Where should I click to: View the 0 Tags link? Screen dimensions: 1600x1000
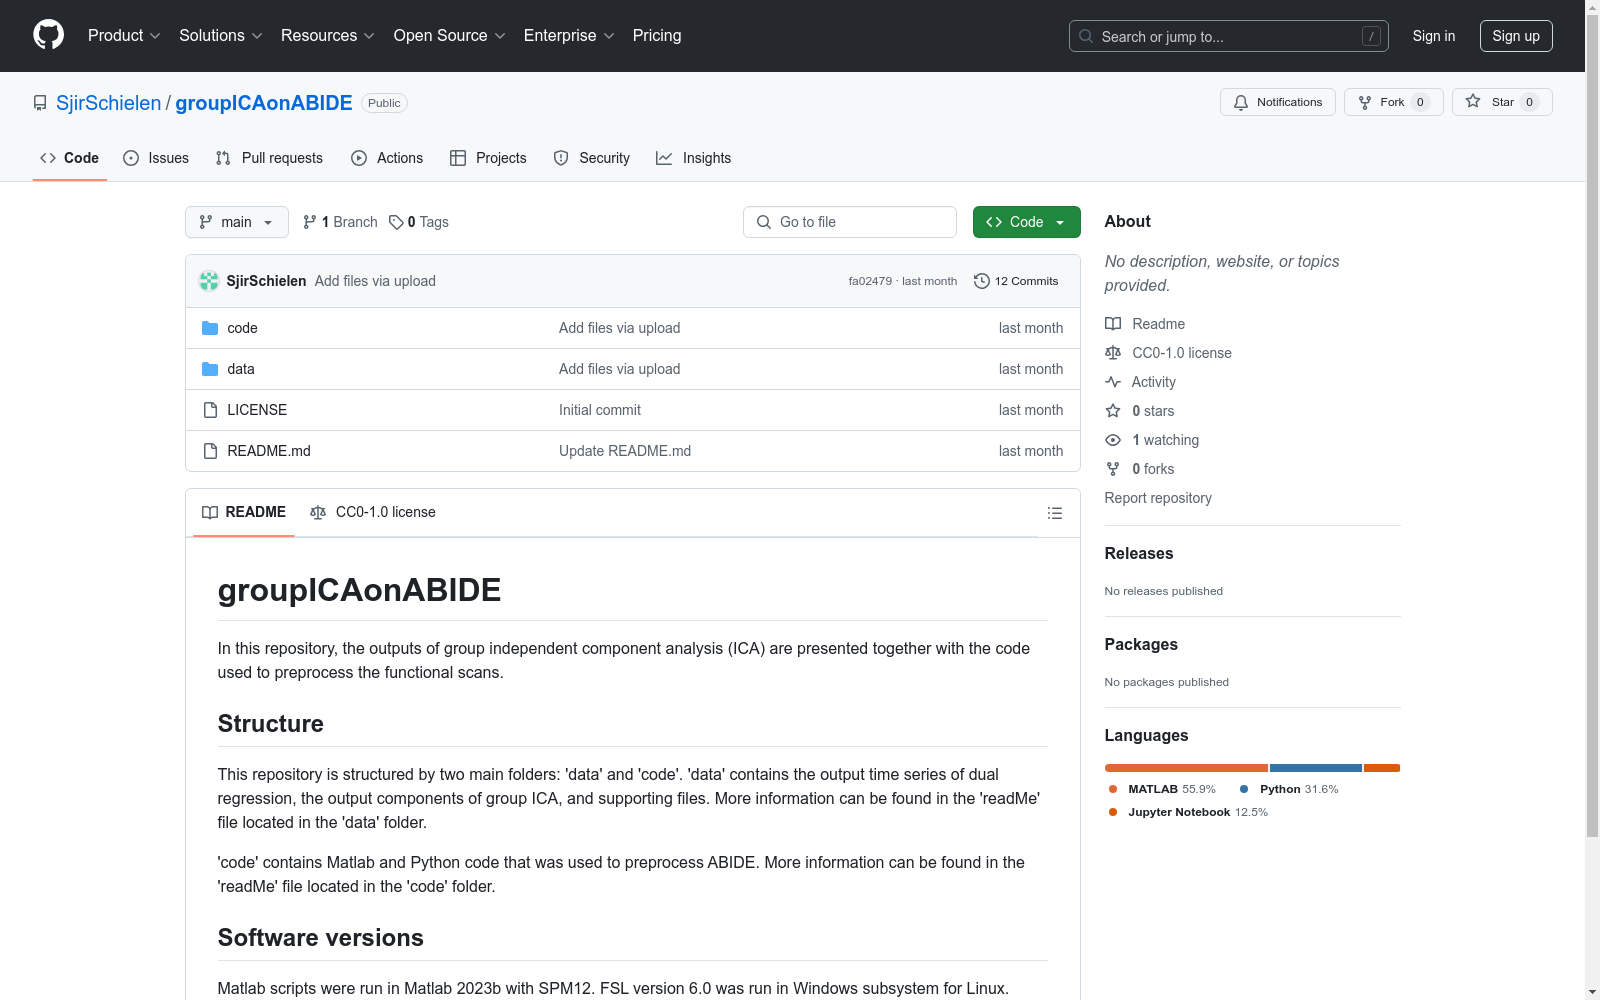click(x=419, y=222)
